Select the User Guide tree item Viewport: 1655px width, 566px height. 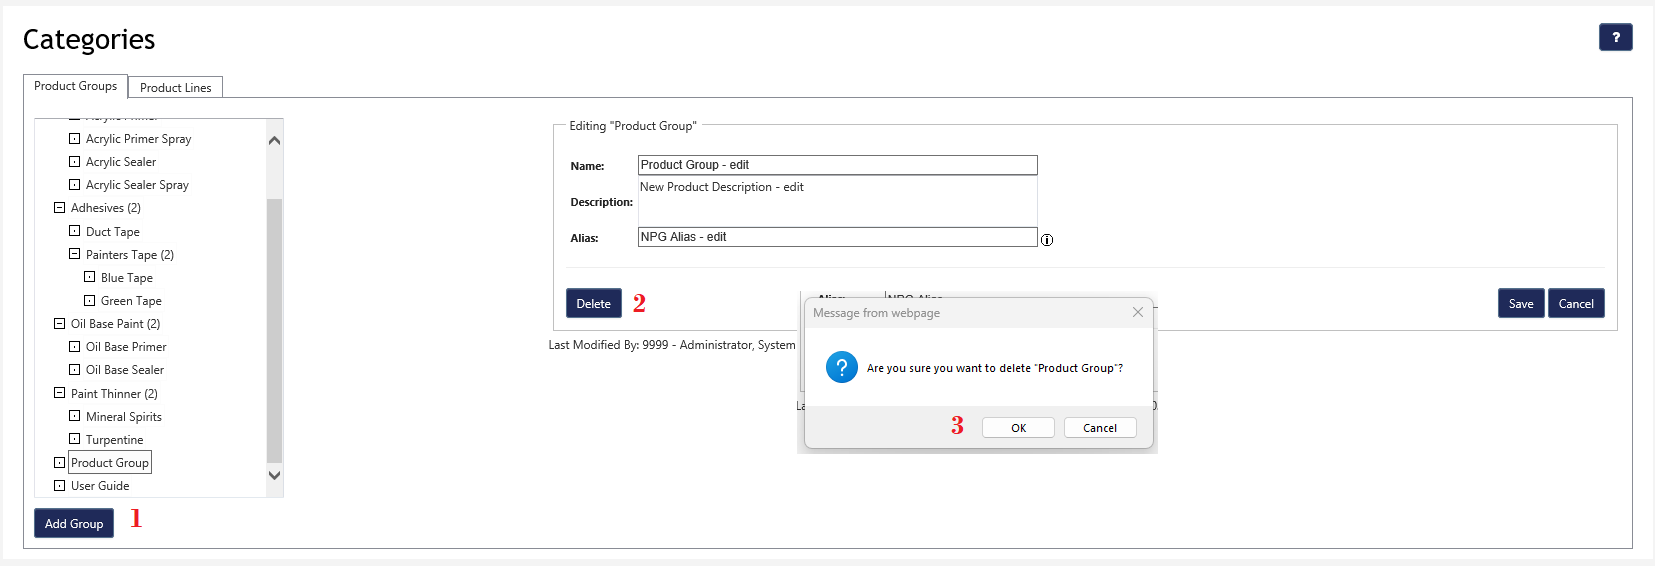click(x=100, y=486)
